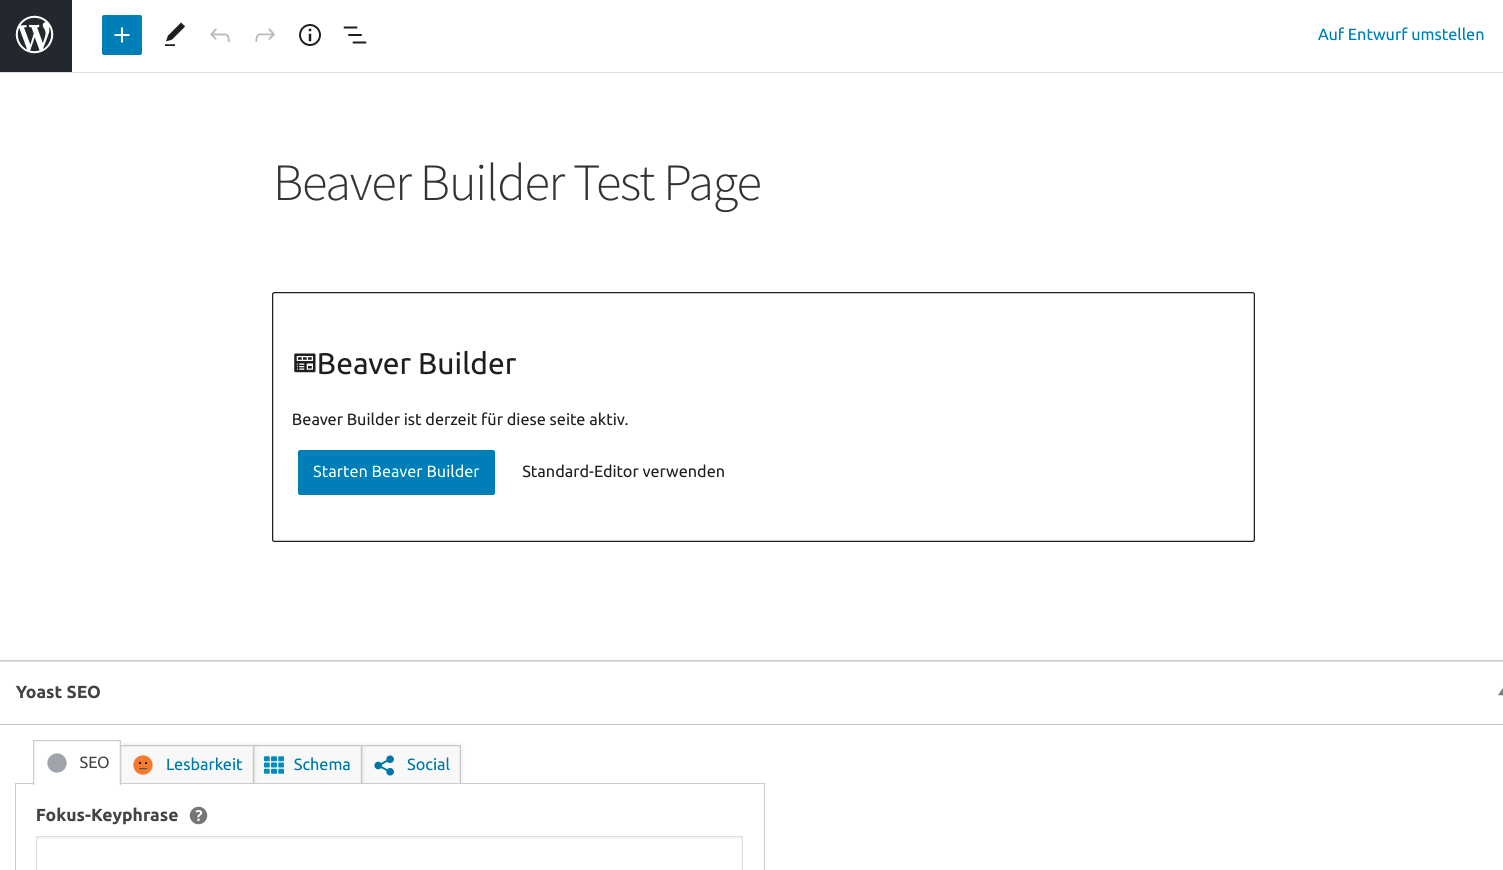The width and height of the screenshot is (1503, 870).
Task: Click help icon next to Fokus-Keyphrase
Action: point(199,815)
